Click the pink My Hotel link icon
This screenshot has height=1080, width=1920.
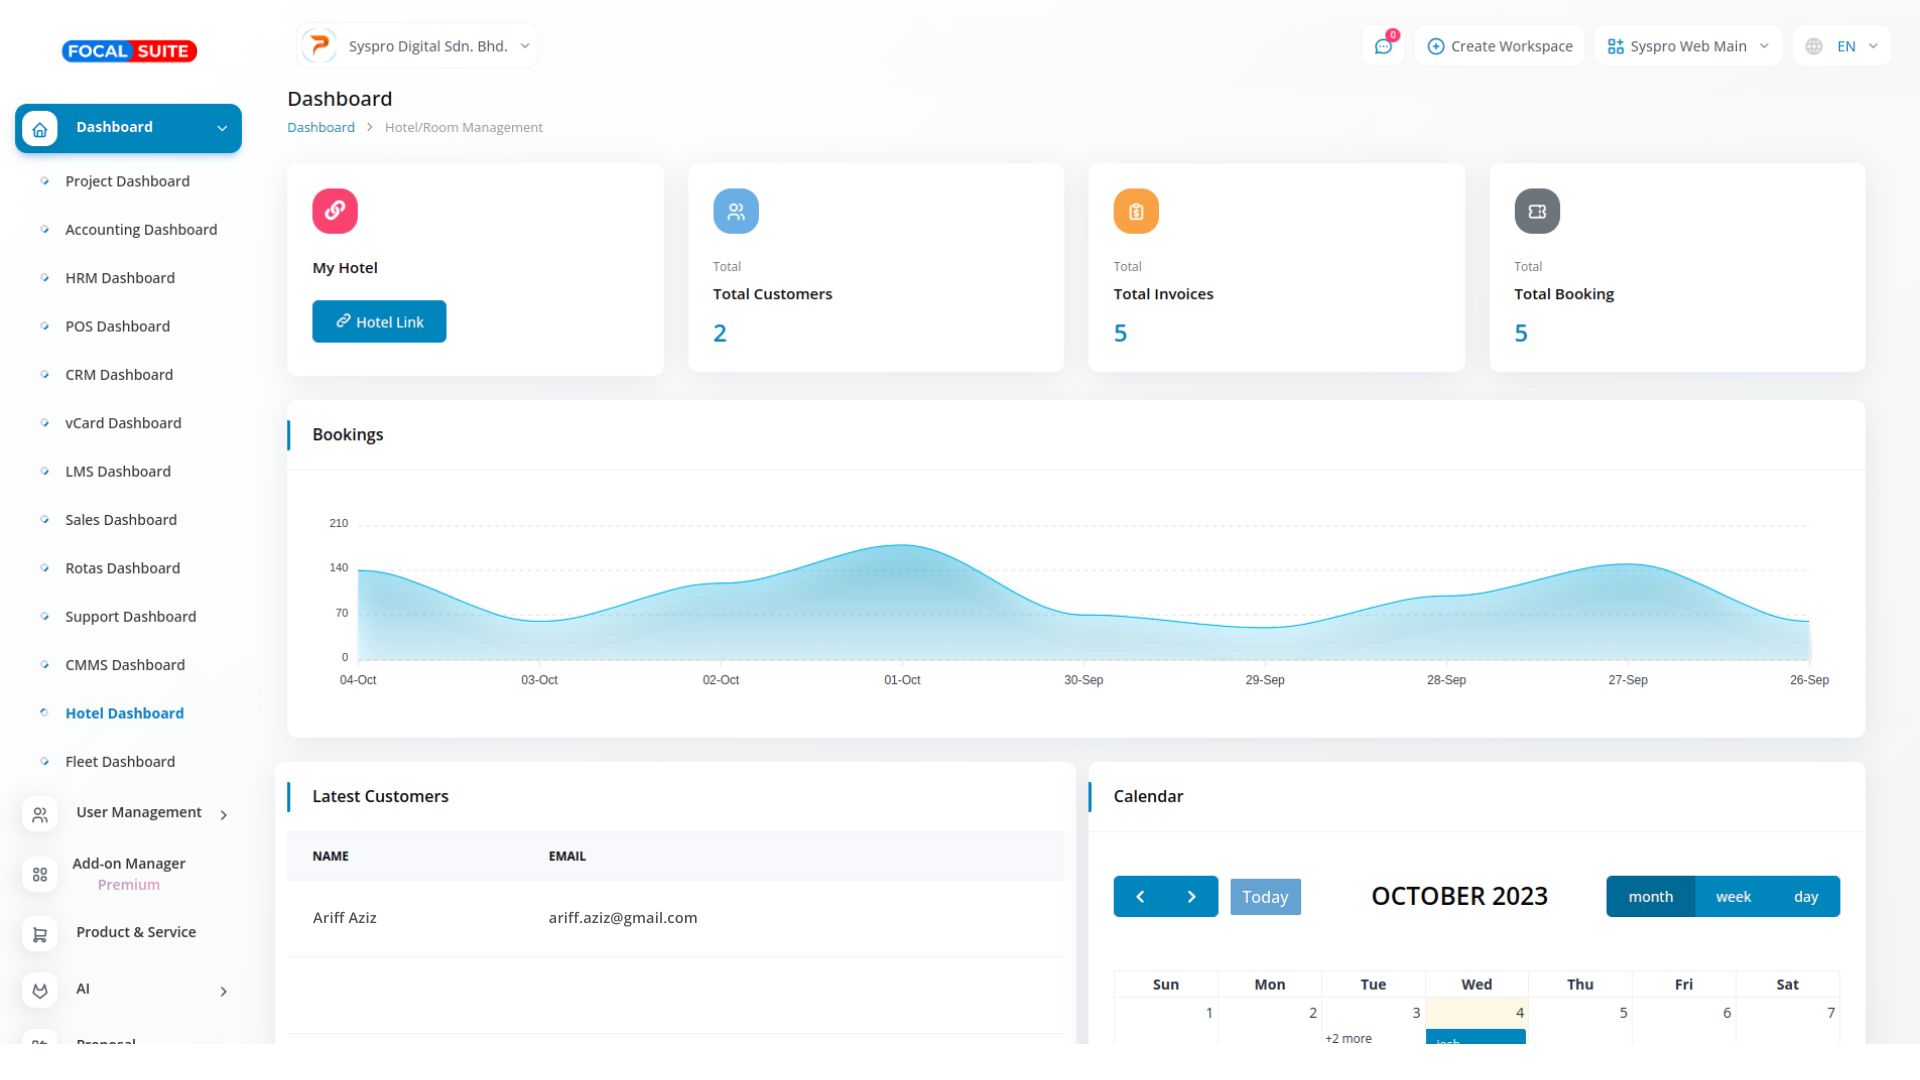click(x=335, y=211)
